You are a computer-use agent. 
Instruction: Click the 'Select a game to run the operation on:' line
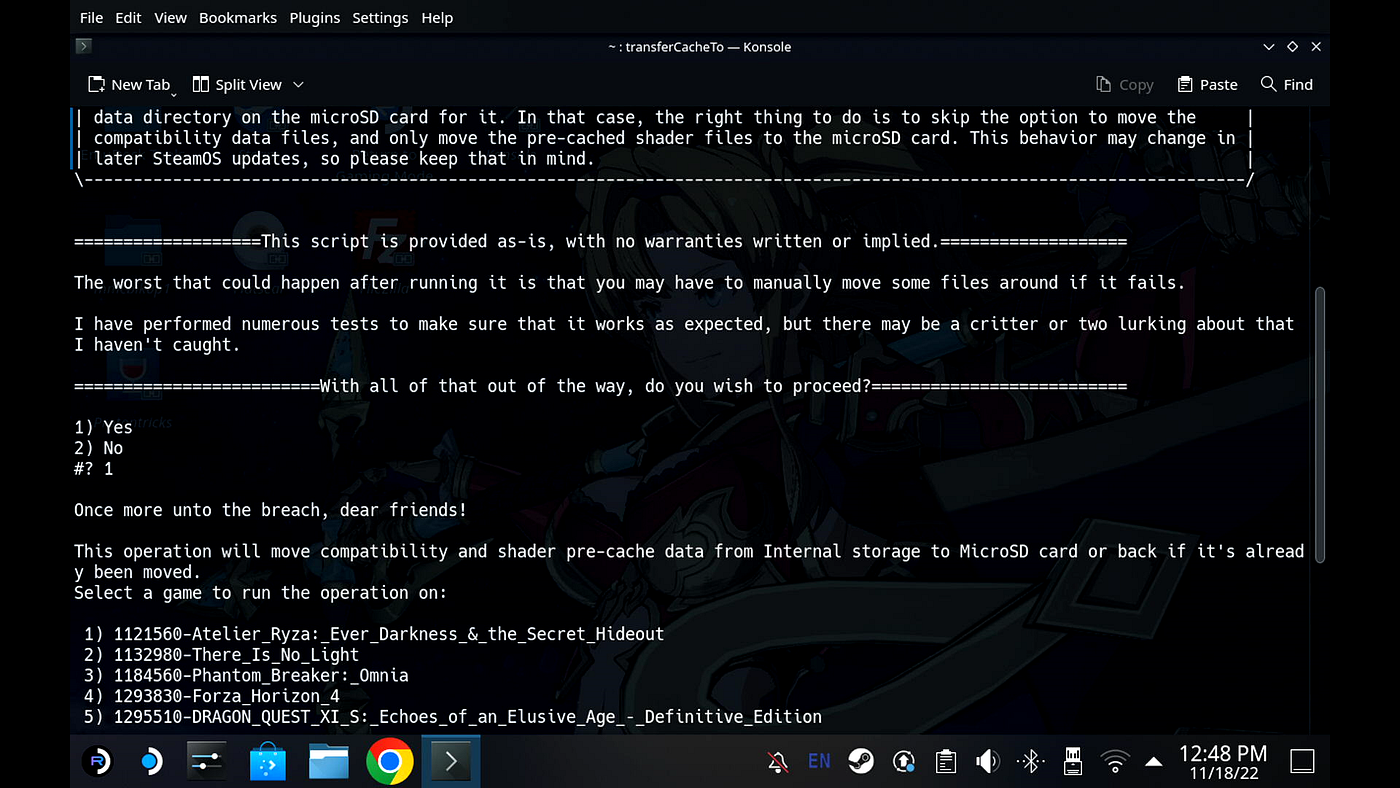[x=260, y=593]
